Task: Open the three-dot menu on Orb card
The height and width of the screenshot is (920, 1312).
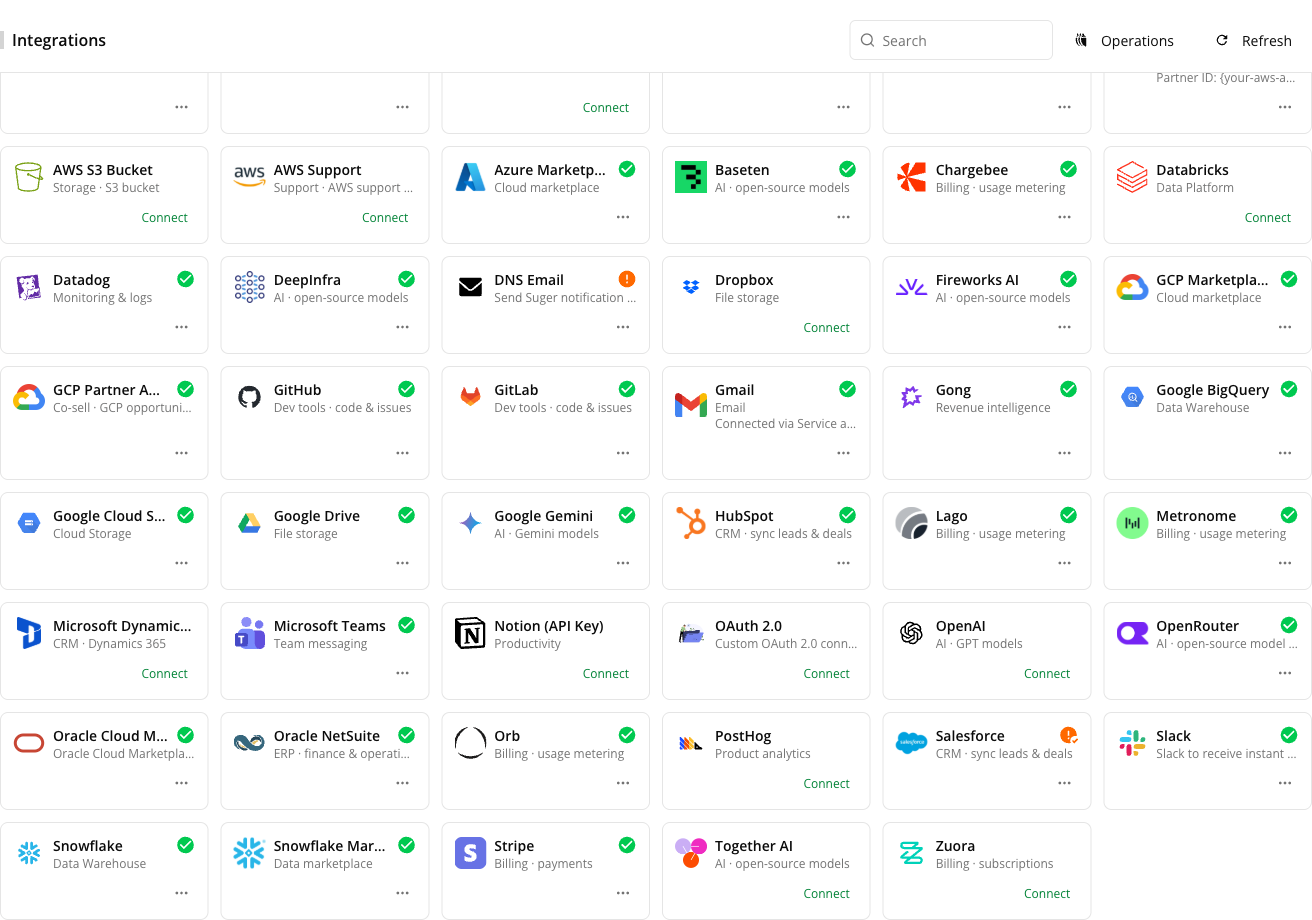Action: (x=623, y=783)
